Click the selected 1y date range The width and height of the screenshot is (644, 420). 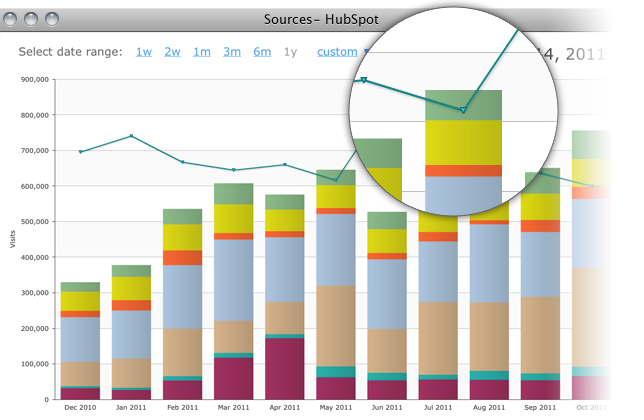click(290, 52)
